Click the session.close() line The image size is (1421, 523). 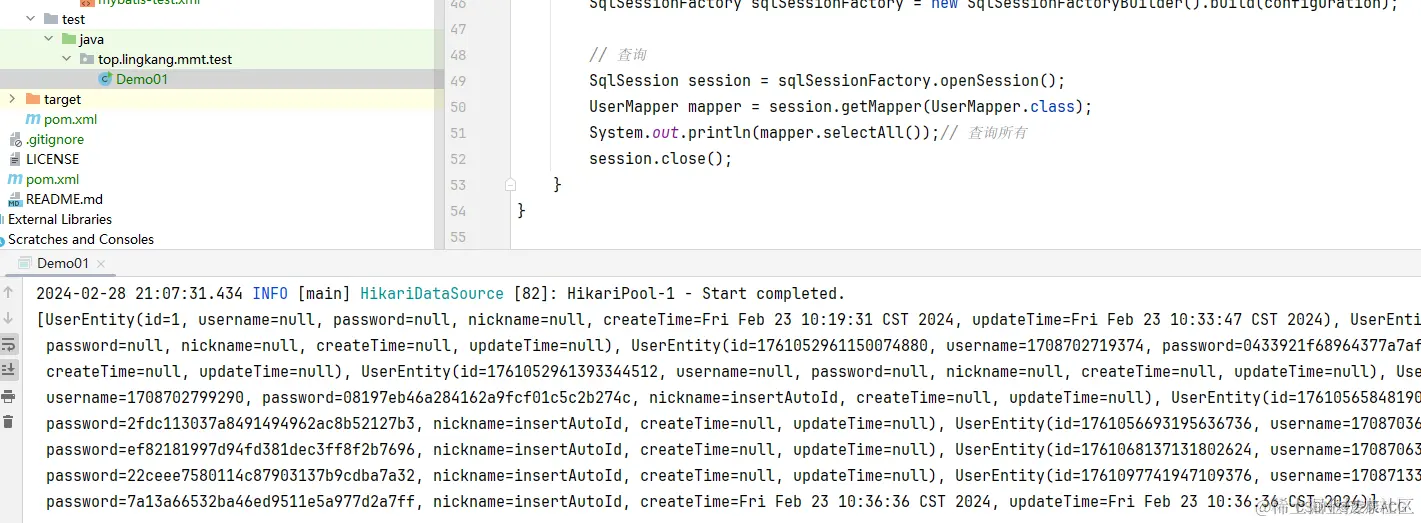[x=661, y=159]
